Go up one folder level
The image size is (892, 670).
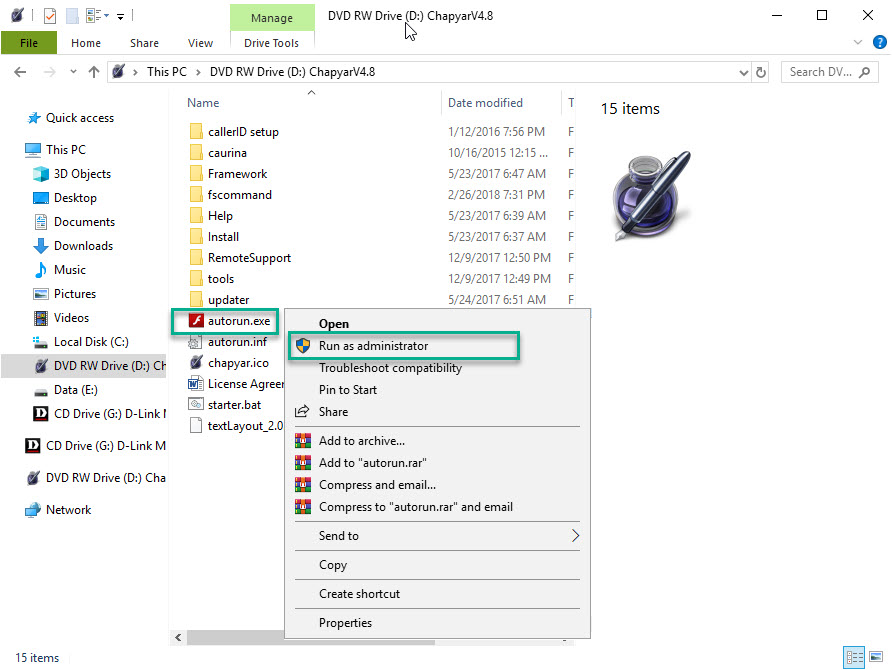pyautogui.click(x=94, y=72)
